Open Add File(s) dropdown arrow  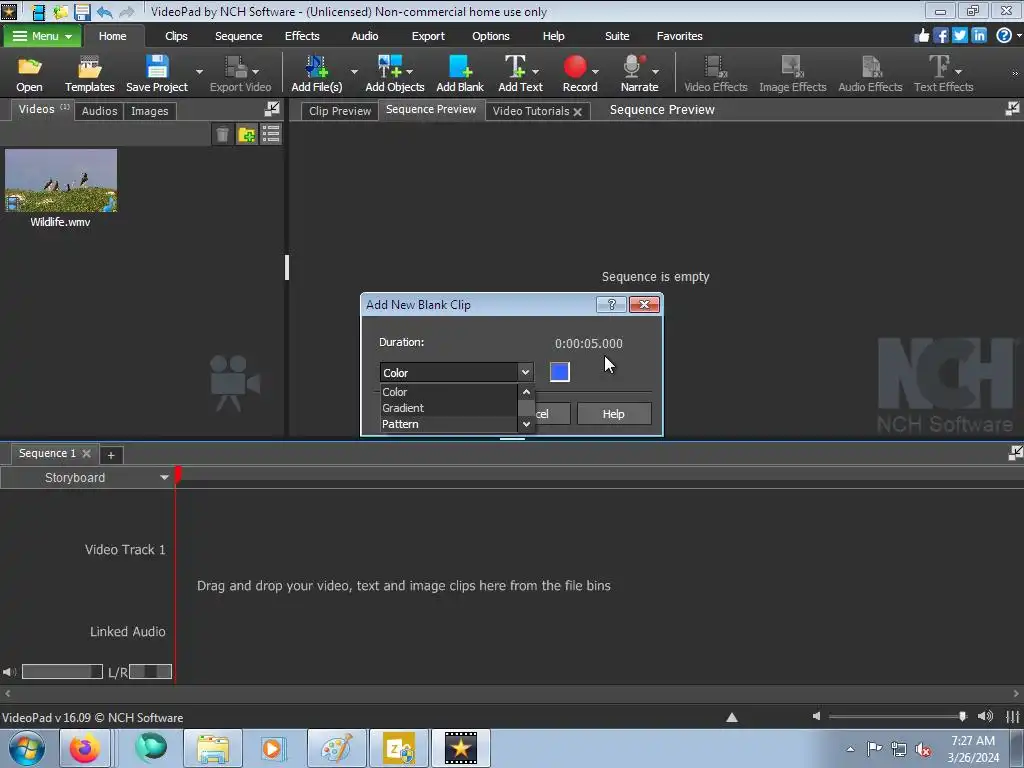354,72
